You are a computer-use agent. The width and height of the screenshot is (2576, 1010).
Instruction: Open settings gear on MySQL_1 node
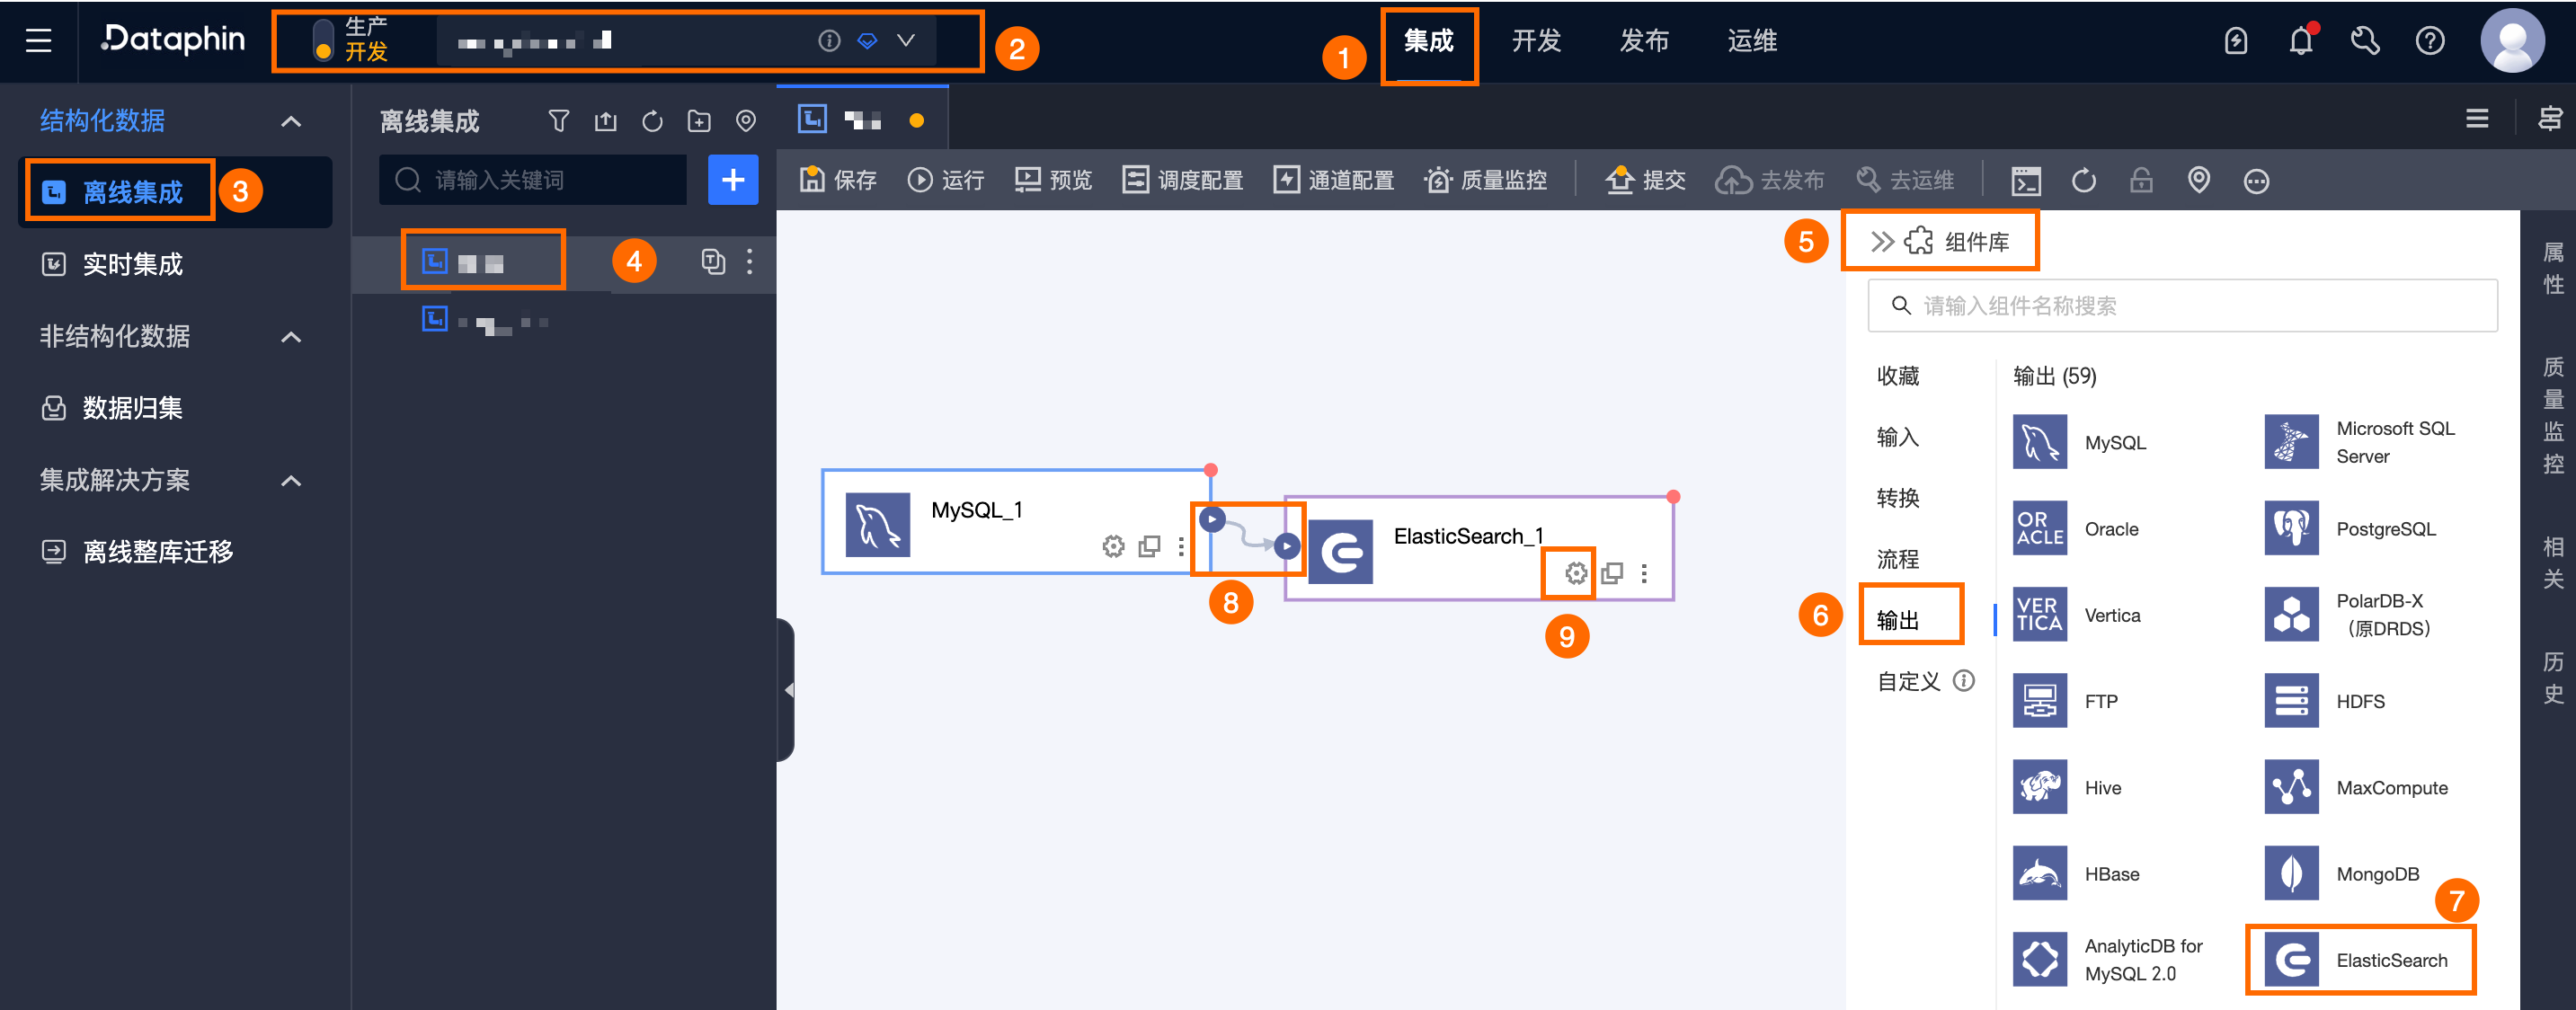coord(1113,546)
